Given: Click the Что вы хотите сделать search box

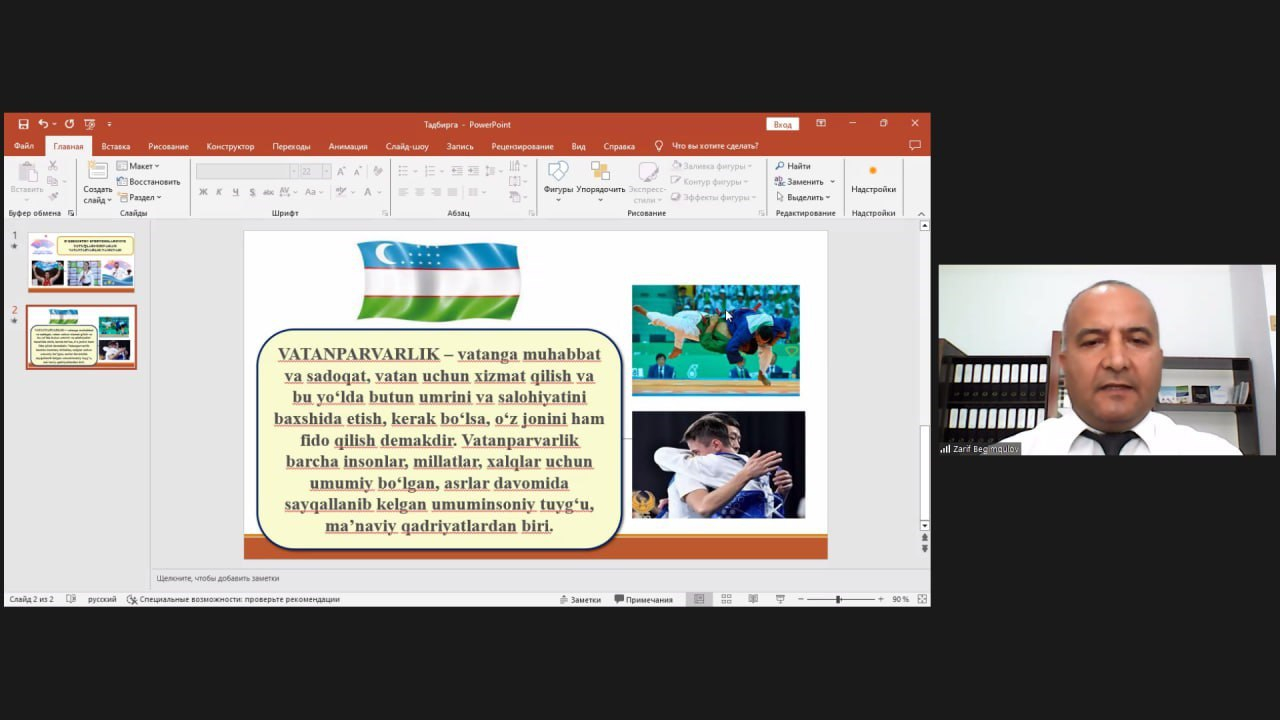Looking at the screenshot, I should pos(715,146).
